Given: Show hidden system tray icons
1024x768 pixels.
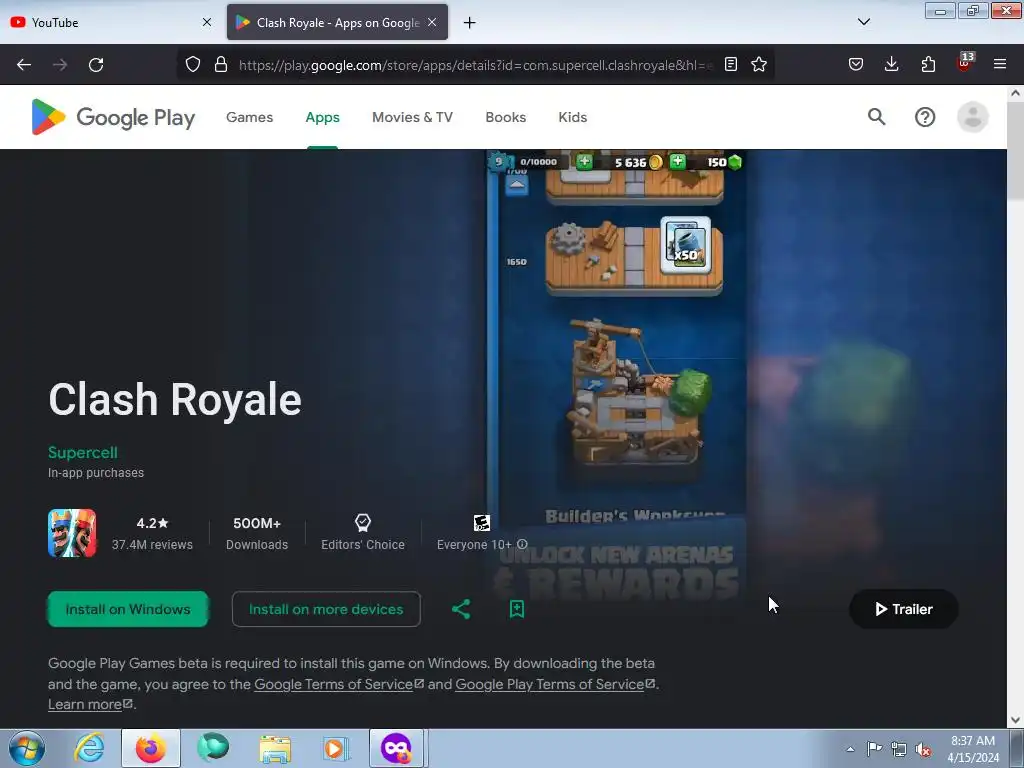Looking at the screenshot, I should (850, 749).
